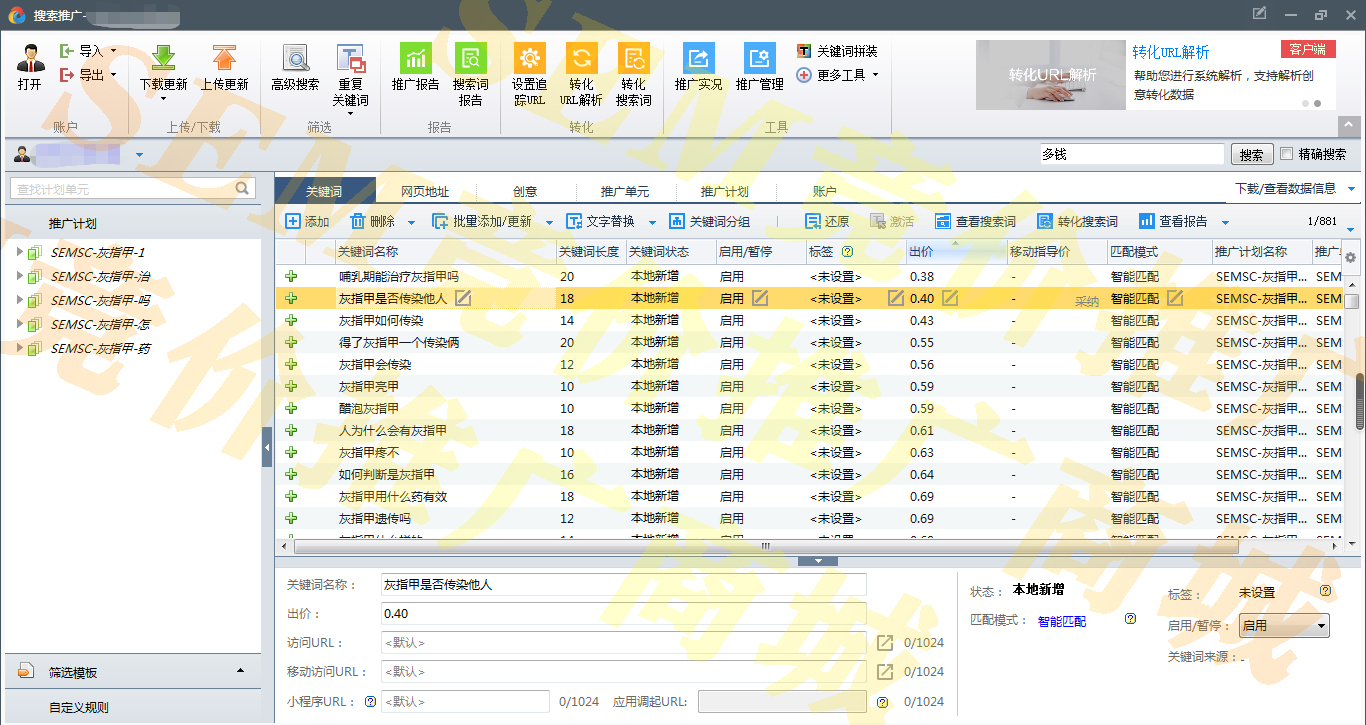Click the 推广管理 icon
Screen dimensions: 1366x725
(759, 59)
